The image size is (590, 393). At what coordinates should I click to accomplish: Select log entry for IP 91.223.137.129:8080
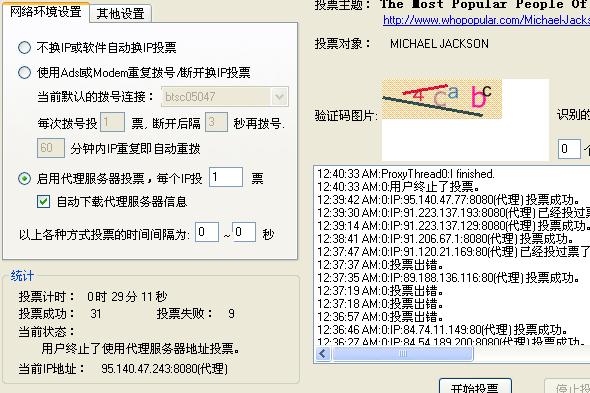(x=453, y=226)
